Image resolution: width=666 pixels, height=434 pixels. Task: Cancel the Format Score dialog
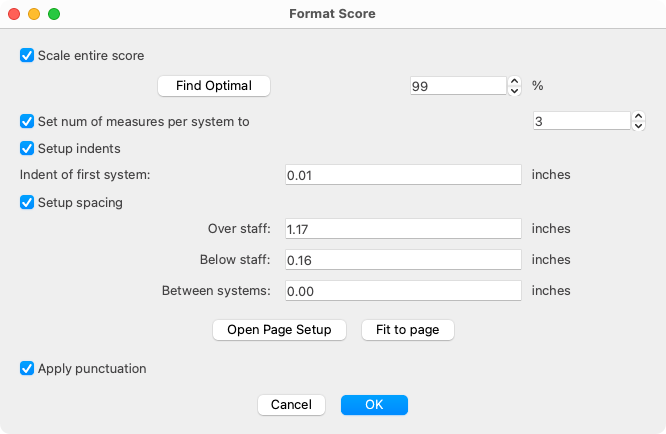[291, 405]
